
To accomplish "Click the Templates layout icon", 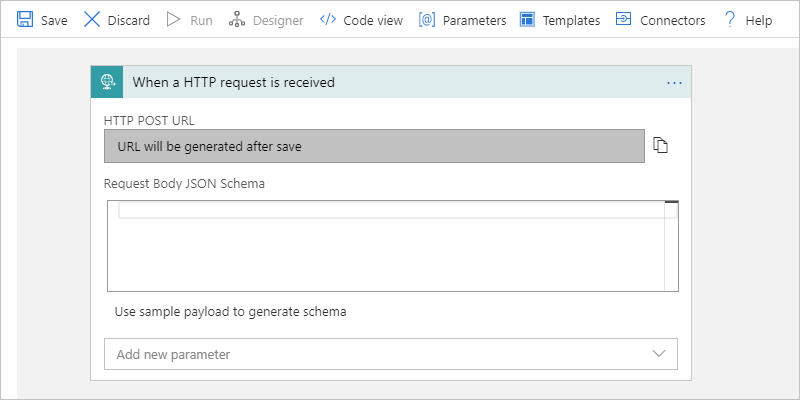I will (x=528, y=19).
